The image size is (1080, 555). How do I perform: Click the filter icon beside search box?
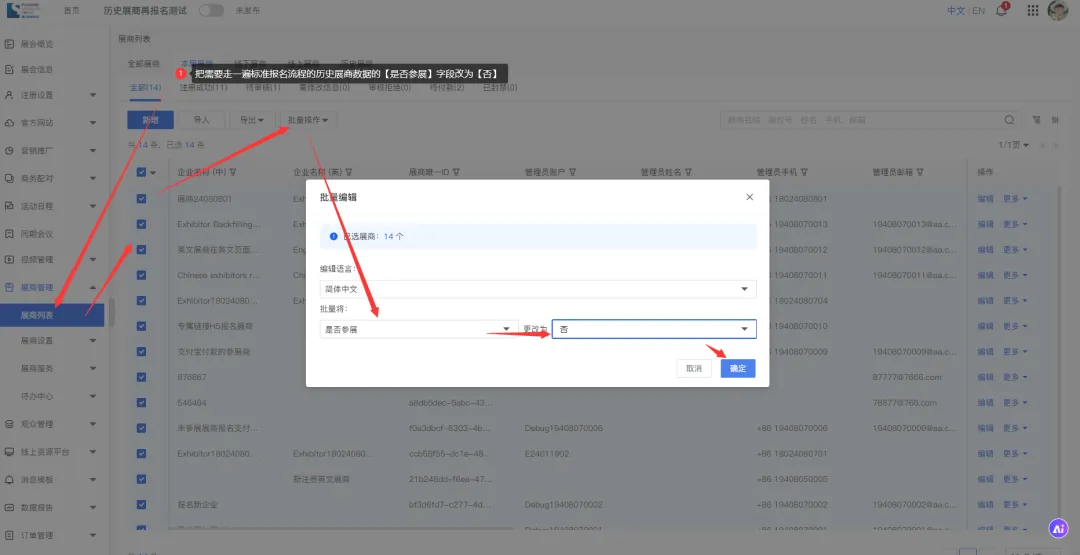(x=1036, y=120)
